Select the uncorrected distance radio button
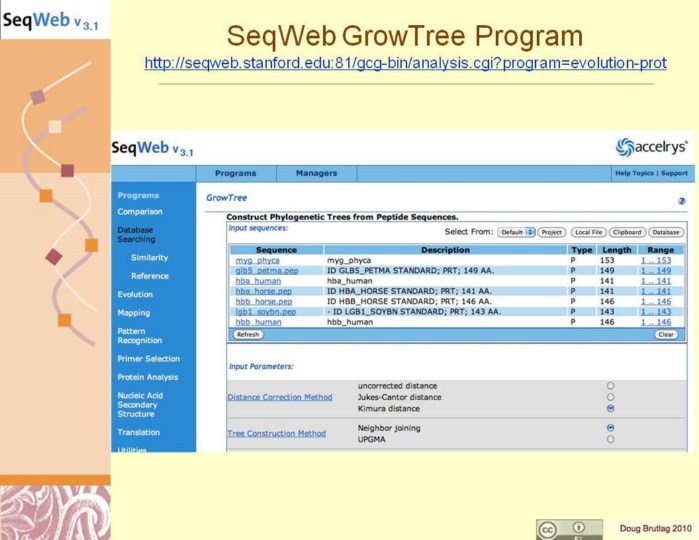The height and width of the screenshot is (540, 699). [610, 386]
